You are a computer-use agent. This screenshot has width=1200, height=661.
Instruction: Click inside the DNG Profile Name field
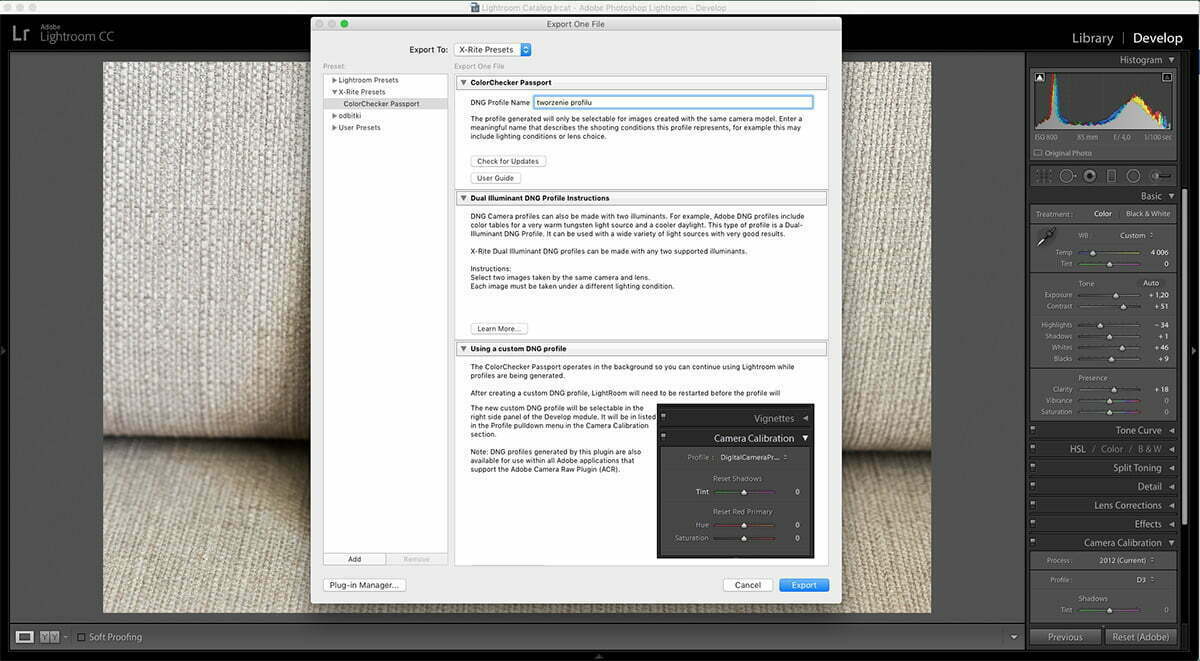click(x=672, y=102)
